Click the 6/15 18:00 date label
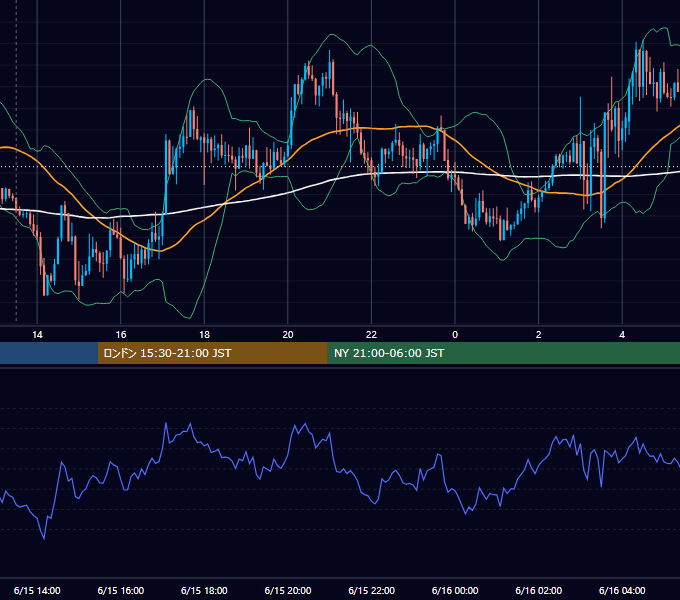Image resolution: width=680 pixels, height=600 pixels. [x=204, y=590]
